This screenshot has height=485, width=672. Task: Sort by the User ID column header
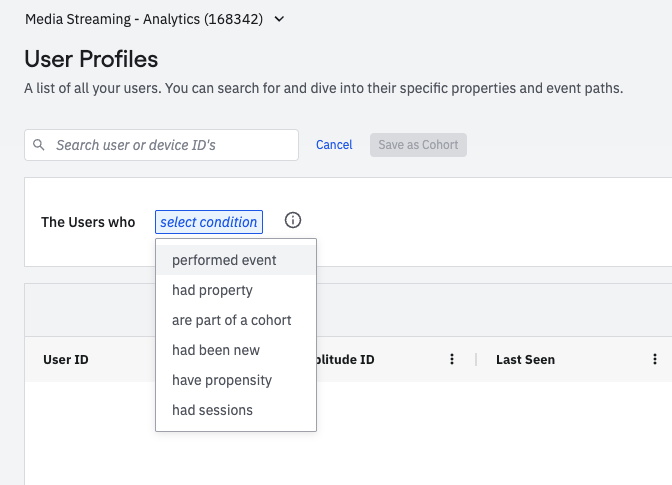pos(66,360)
